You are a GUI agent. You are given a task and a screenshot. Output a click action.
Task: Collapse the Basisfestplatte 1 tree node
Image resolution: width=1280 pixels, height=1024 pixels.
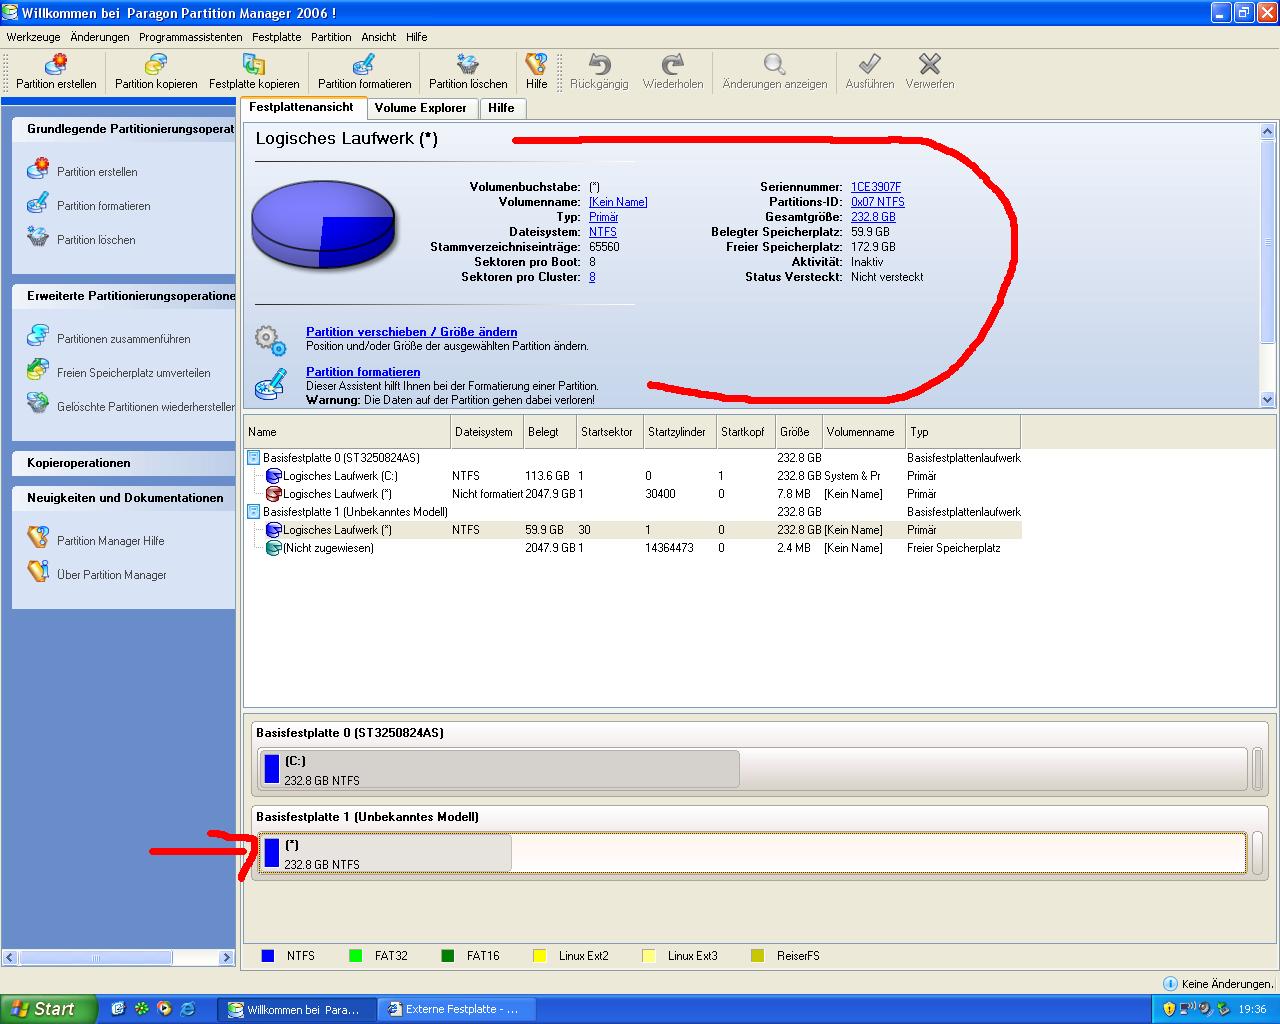(253, 512)
